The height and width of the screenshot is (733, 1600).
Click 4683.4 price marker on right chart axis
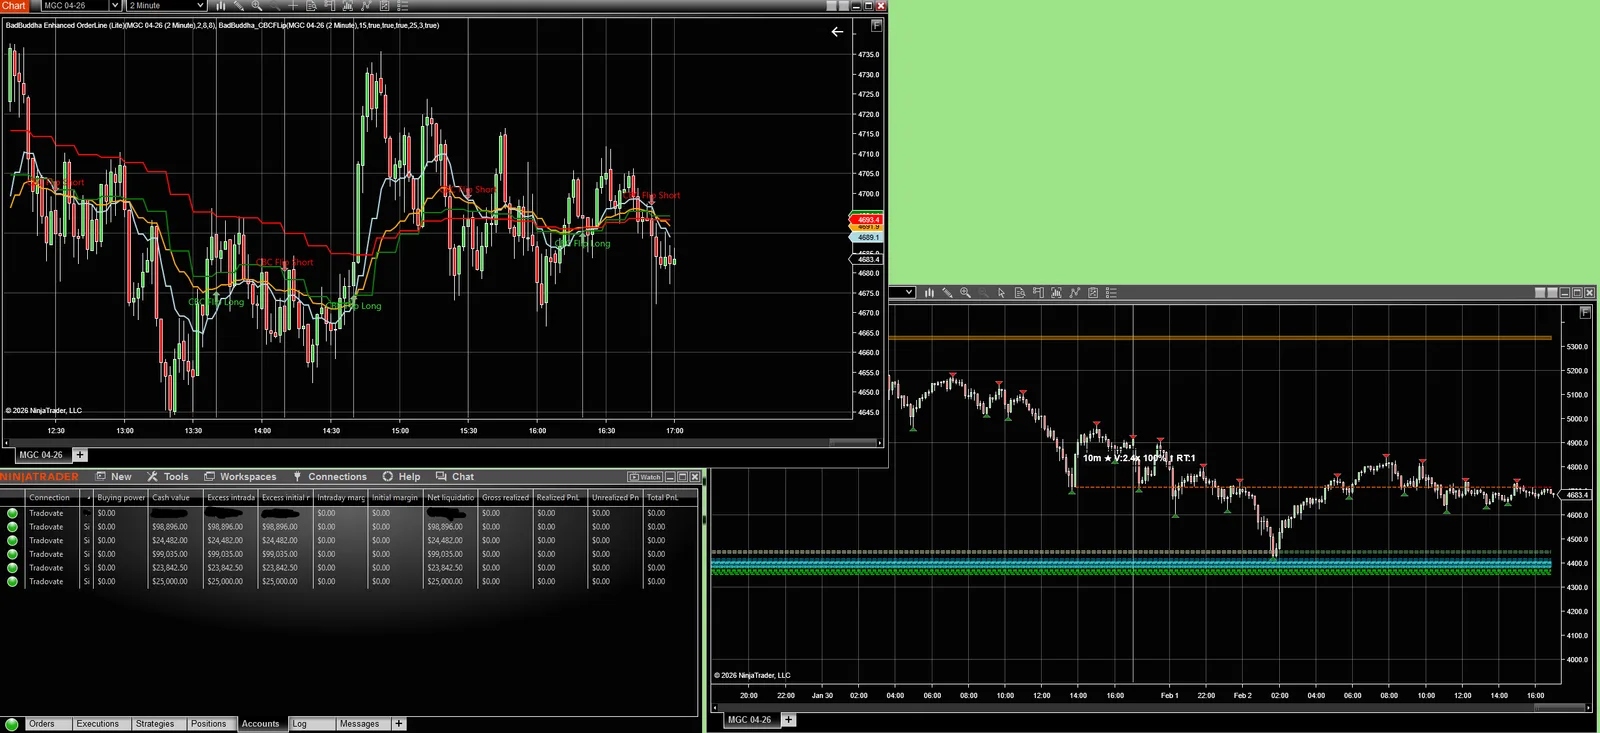click(x=1577, y=495)
